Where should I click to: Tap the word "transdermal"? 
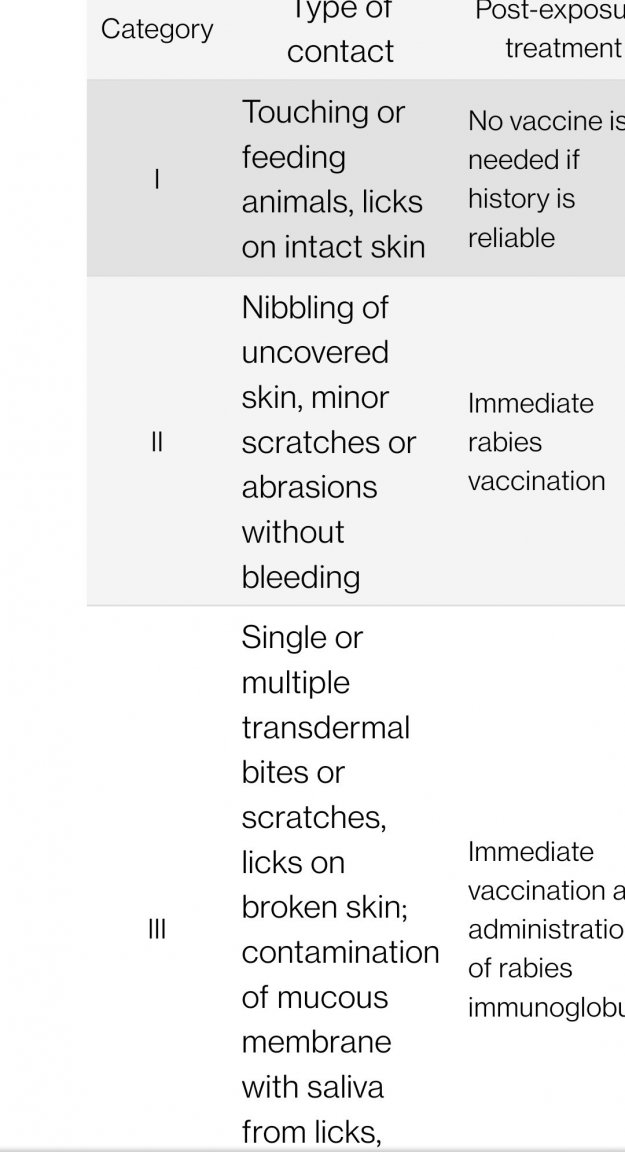click(325, 727)
